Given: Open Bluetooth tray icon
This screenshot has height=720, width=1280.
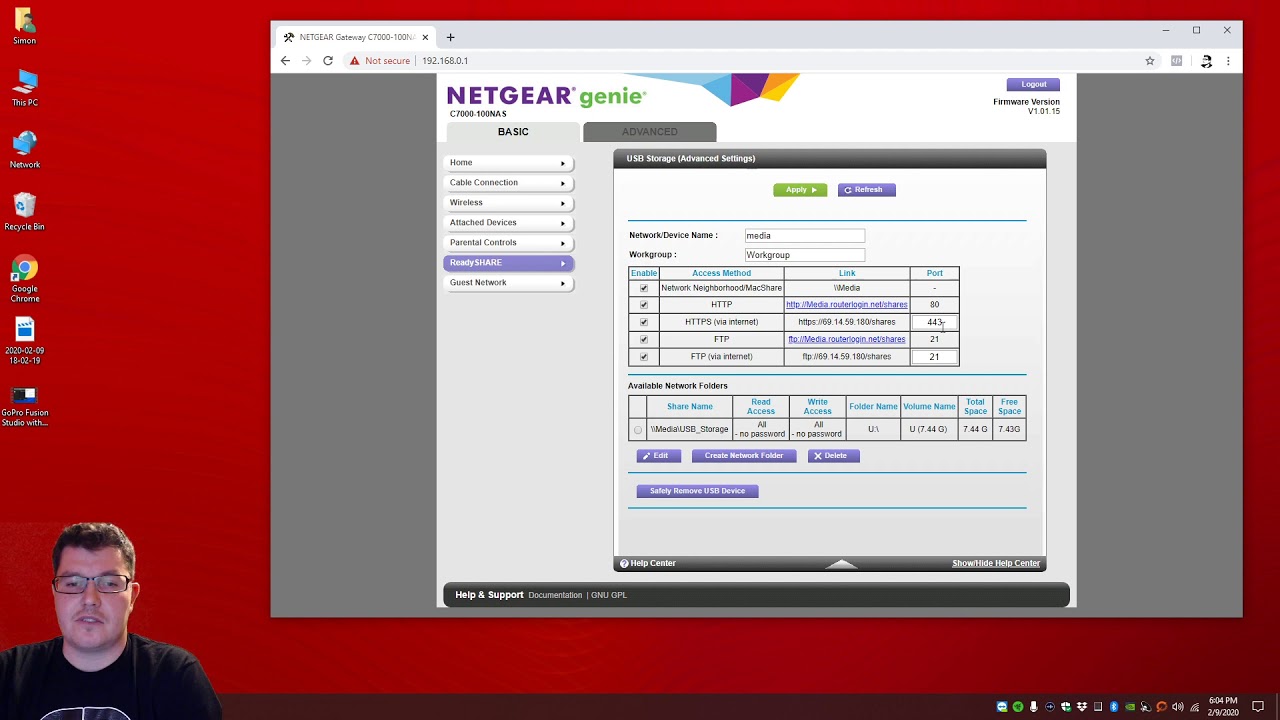Looking at the screenshot, I should coord(1114,707).
